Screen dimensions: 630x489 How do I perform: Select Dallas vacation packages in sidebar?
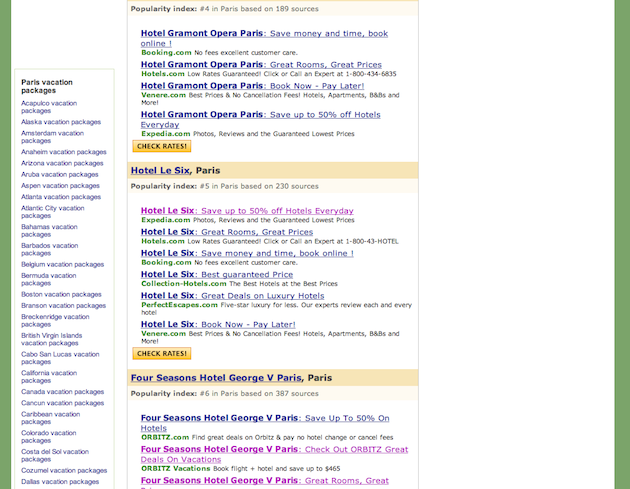(x=60, y=481)
